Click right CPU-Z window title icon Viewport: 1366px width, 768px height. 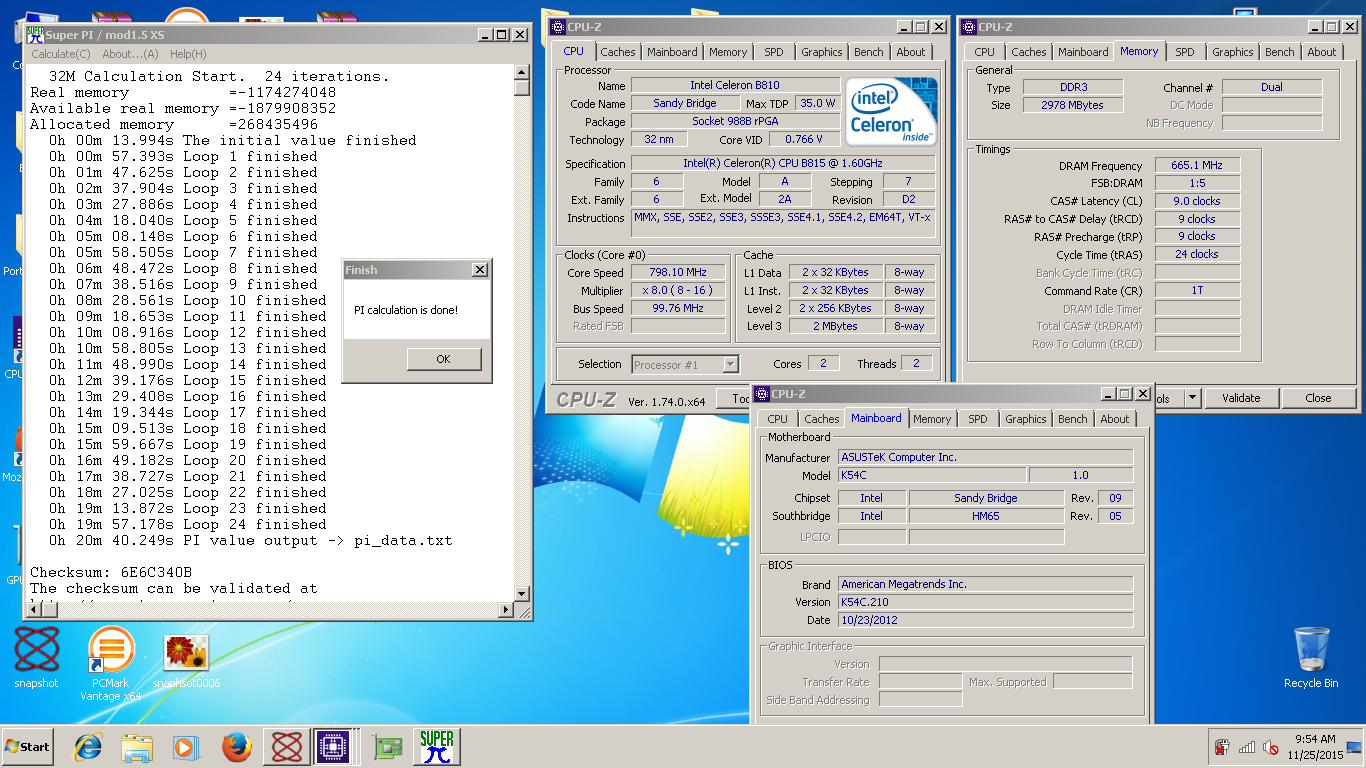coord(967,27)
